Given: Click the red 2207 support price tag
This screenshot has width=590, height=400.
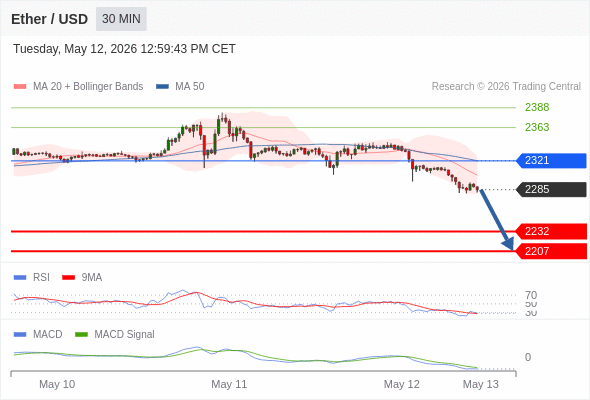Looking at the screenshot, I should pyautogui.click(x=551, y=251).
